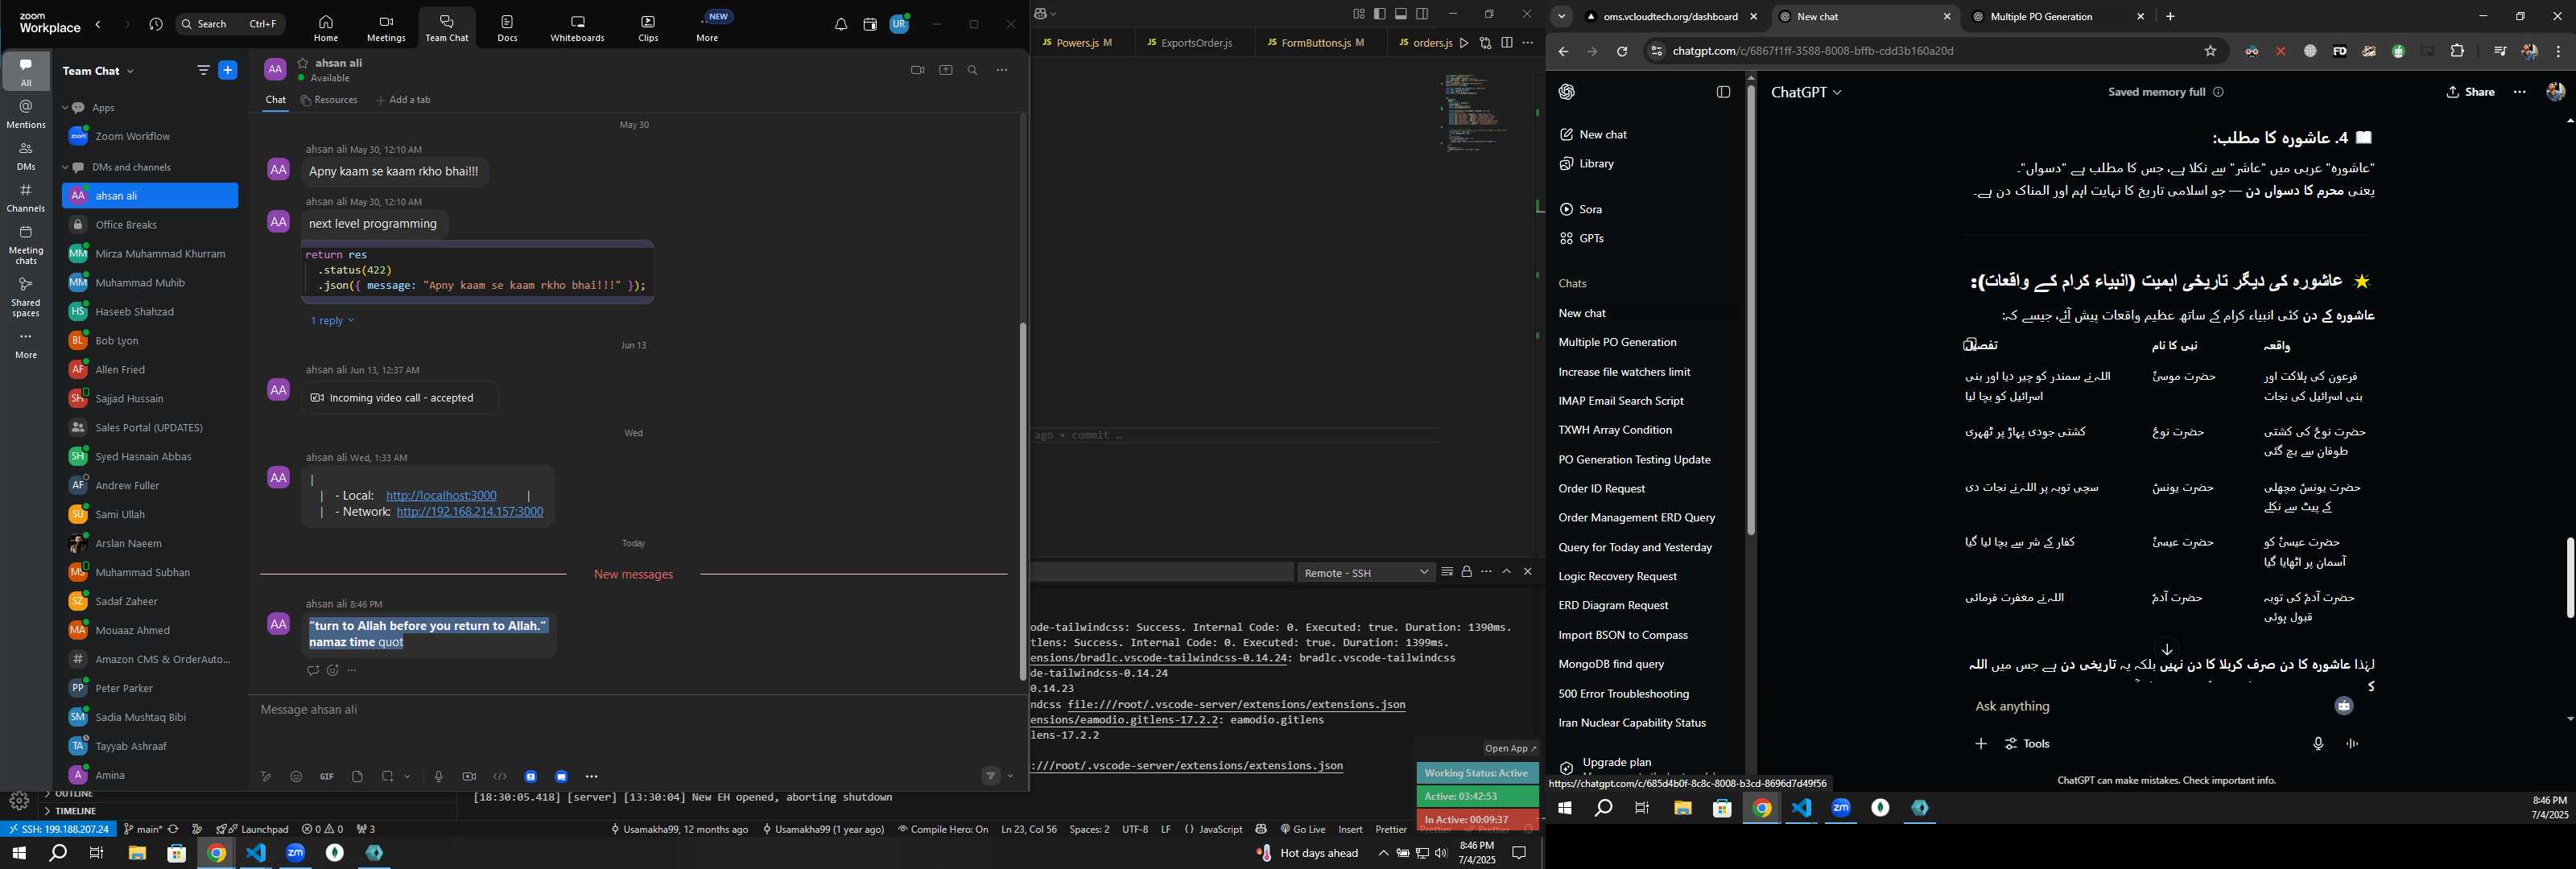
Task: Open the 192.168.214.157:3000 network link
Action: pyautogui.click(x=470, y=512)
